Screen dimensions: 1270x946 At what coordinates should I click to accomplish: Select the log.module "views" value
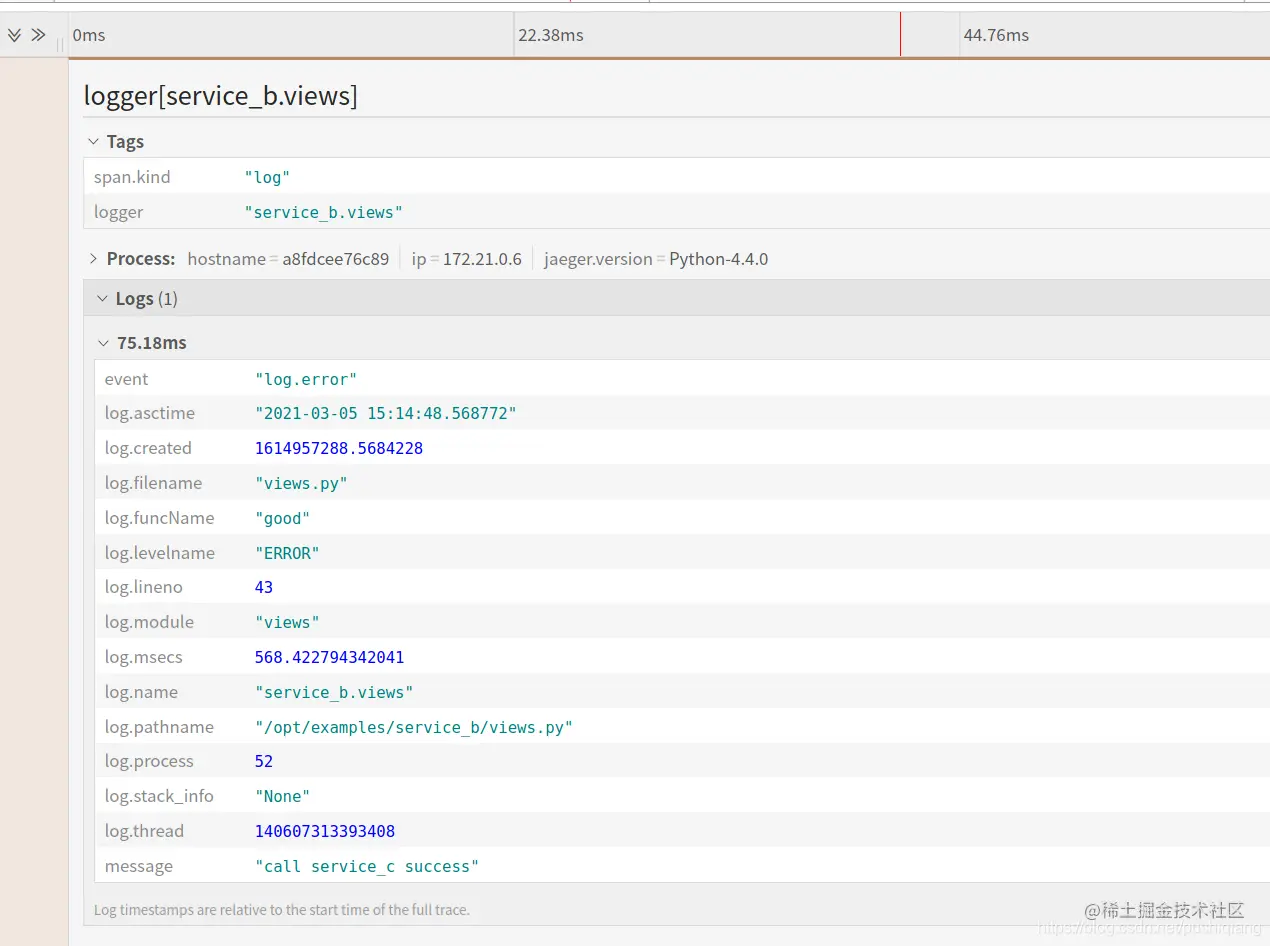pyautogui.click(x=287, y=622)
